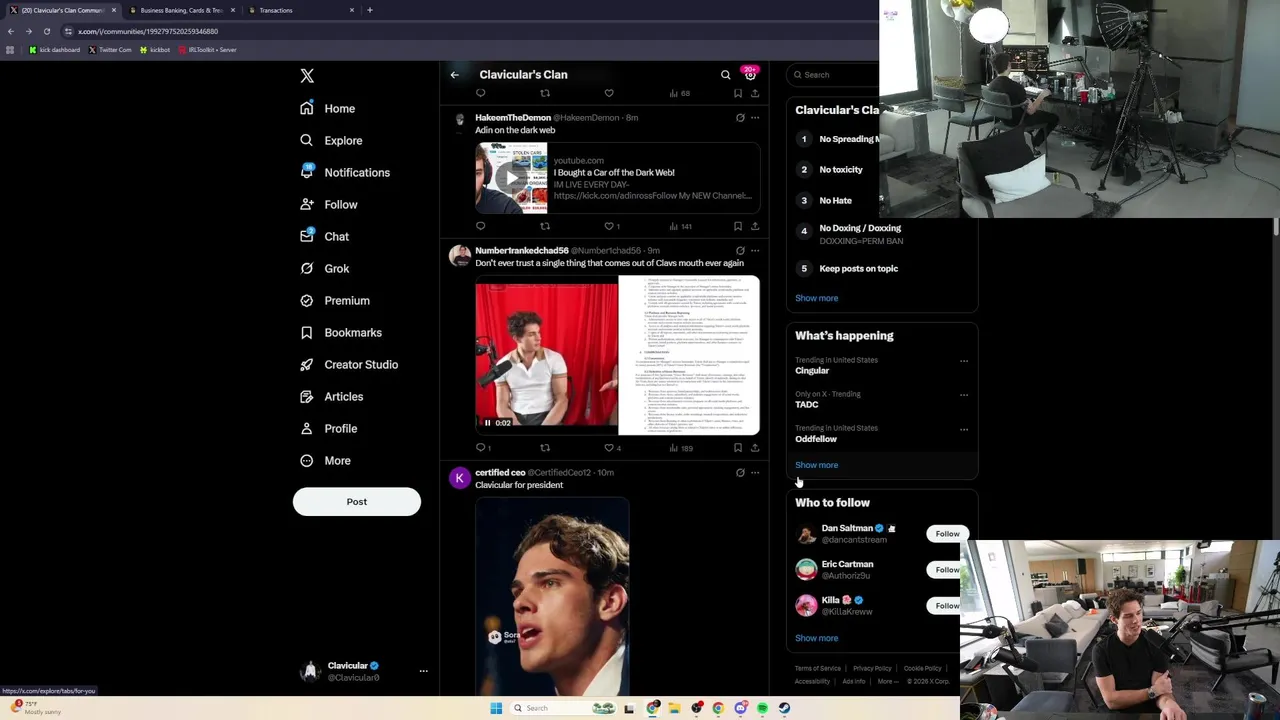Show more trending topics under What's happening
The width and height of the screenshot is (1280, 720).
pos(817,465)
